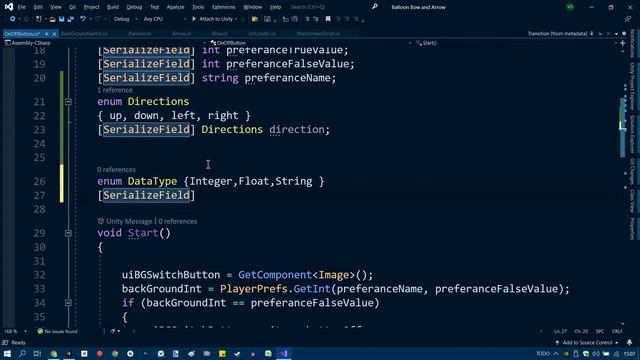Viewport: 640px width, 360px height.
Task: Click the toolbar folder browse icon
Action: tap(255, 19)
